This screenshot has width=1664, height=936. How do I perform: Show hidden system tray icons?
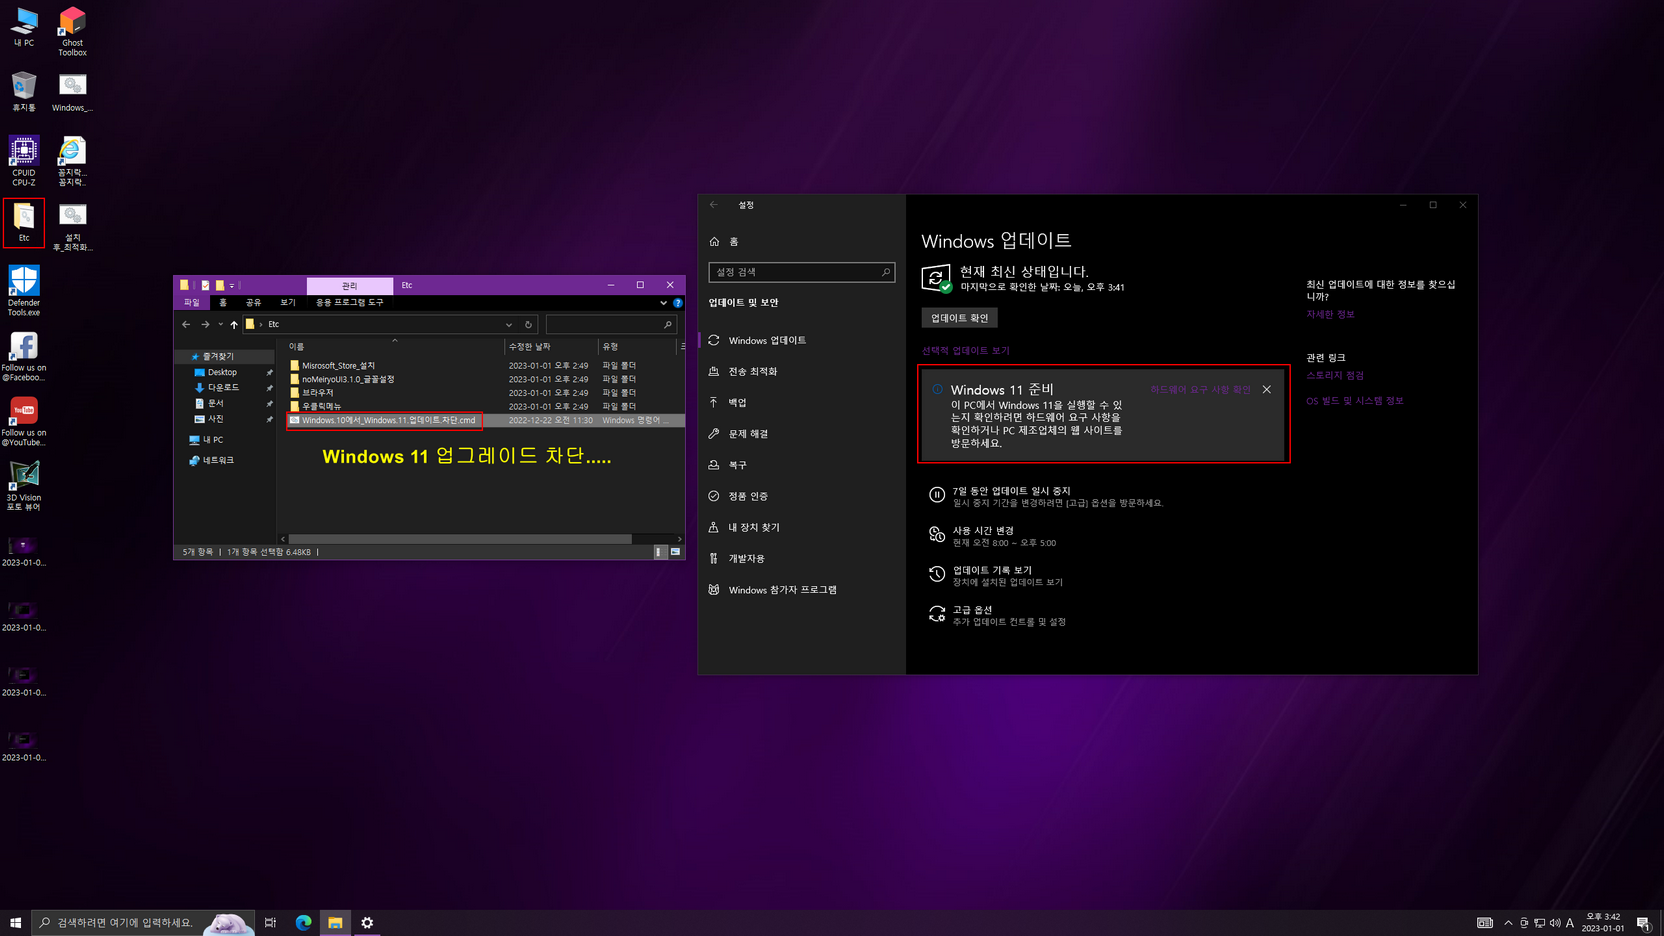tap(1508, 923)
